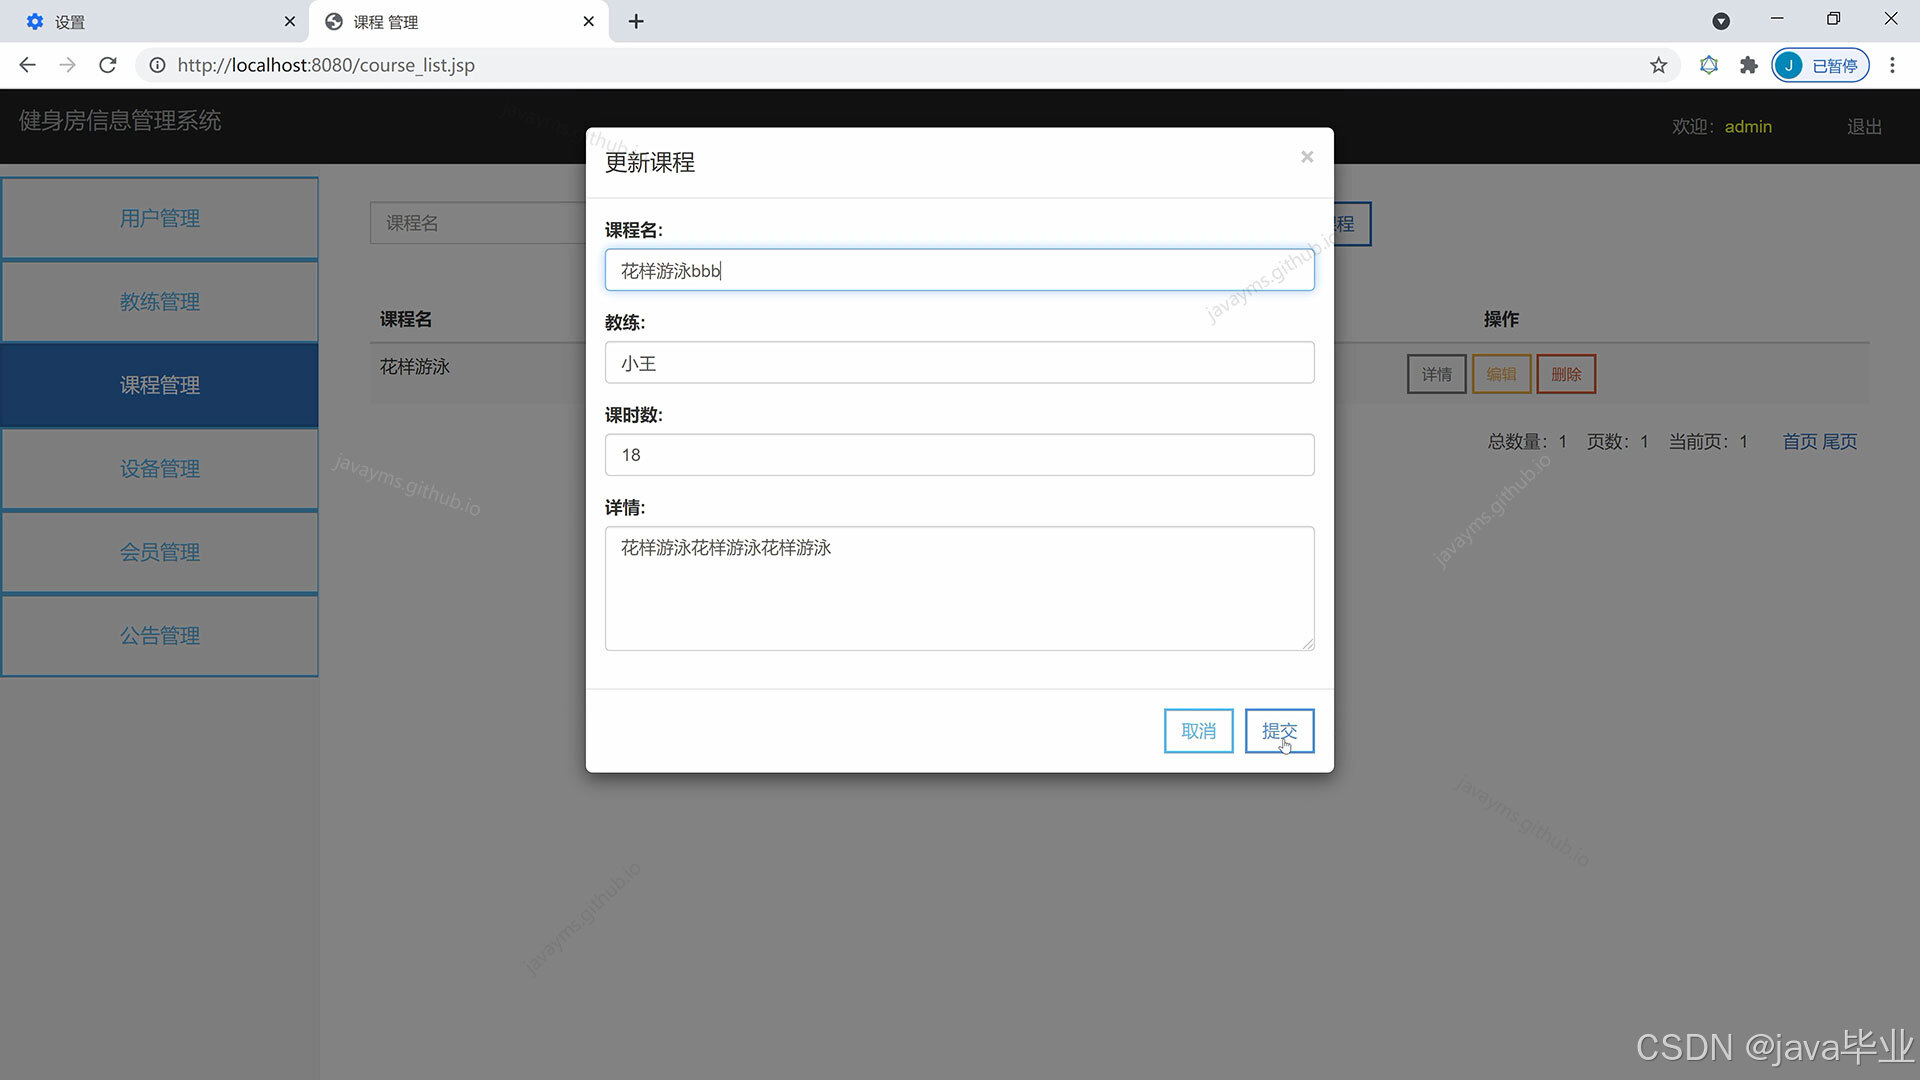Viewport: 1920px width, 1080px height.
Task: Close the 设置 tab
Action: (290, 21)
